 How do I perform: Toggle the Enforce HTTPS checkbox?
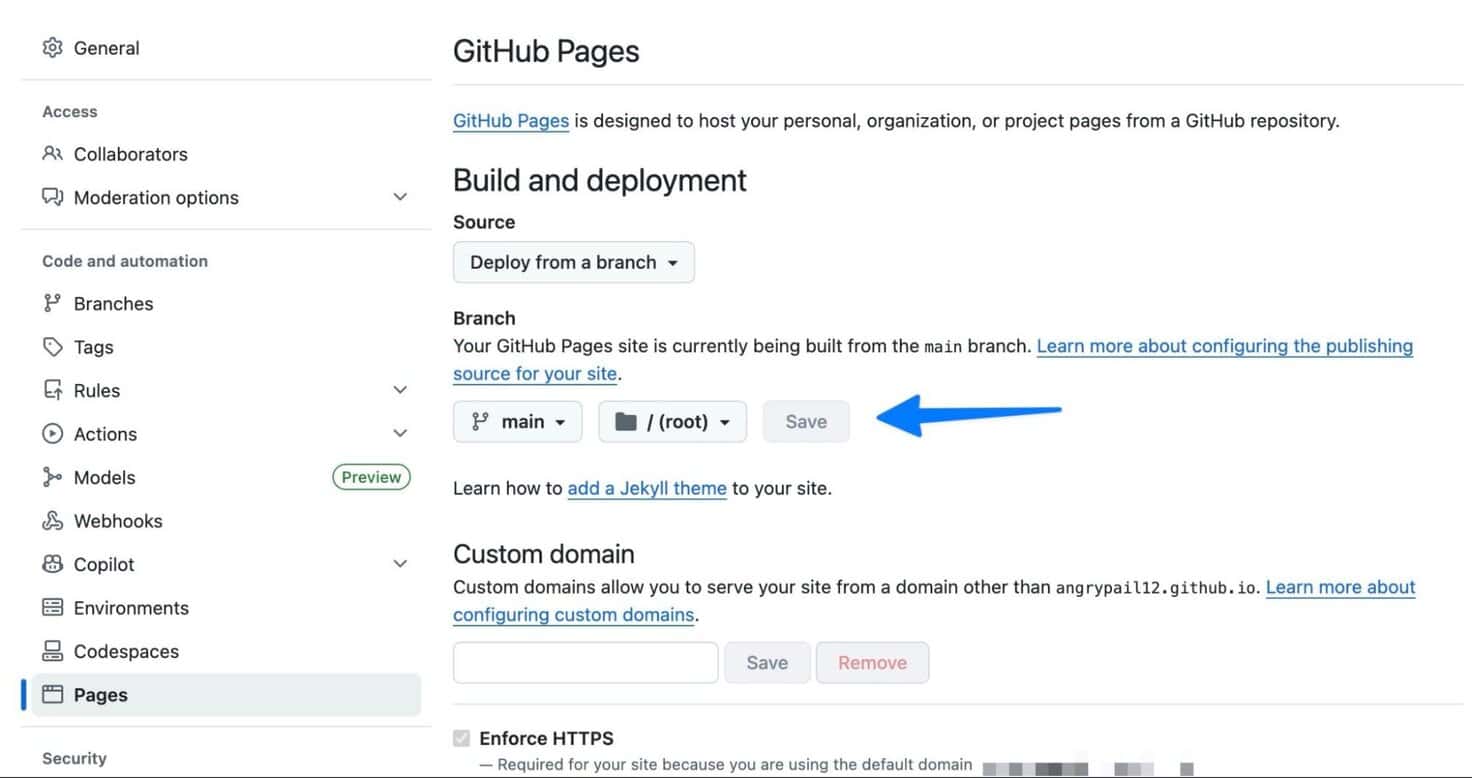click(461, 739)
